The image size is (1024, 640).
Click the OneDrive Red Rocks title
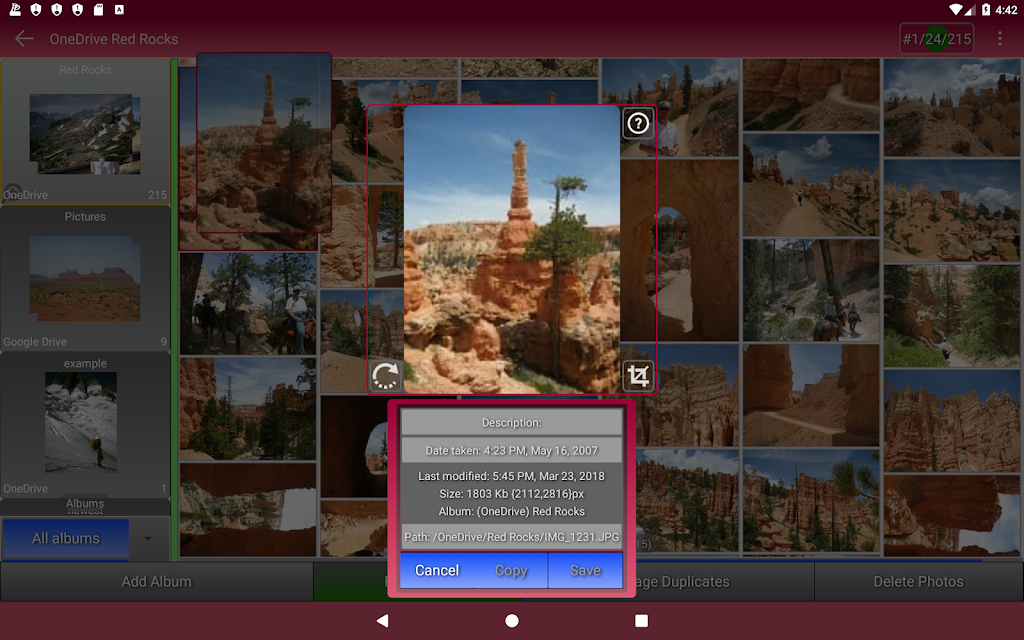point(114,39)
